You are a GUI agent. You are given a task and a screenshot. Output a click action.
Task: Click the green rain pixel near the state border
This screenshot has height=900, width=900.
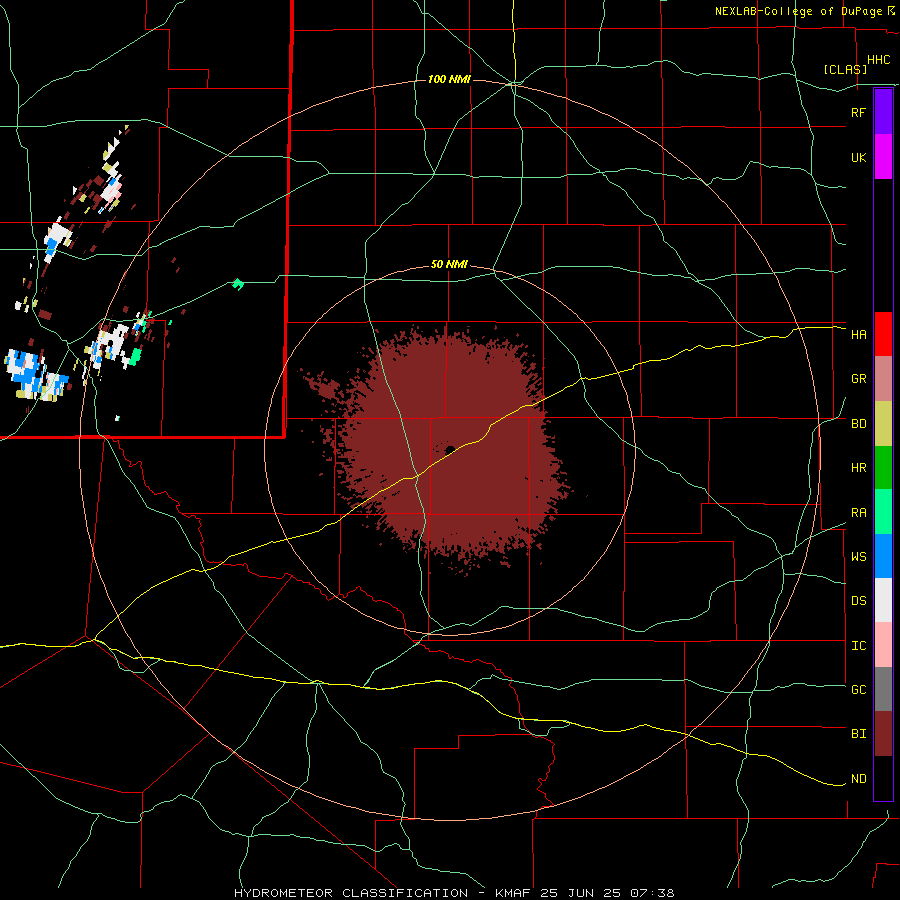click(x=237, y=284)
